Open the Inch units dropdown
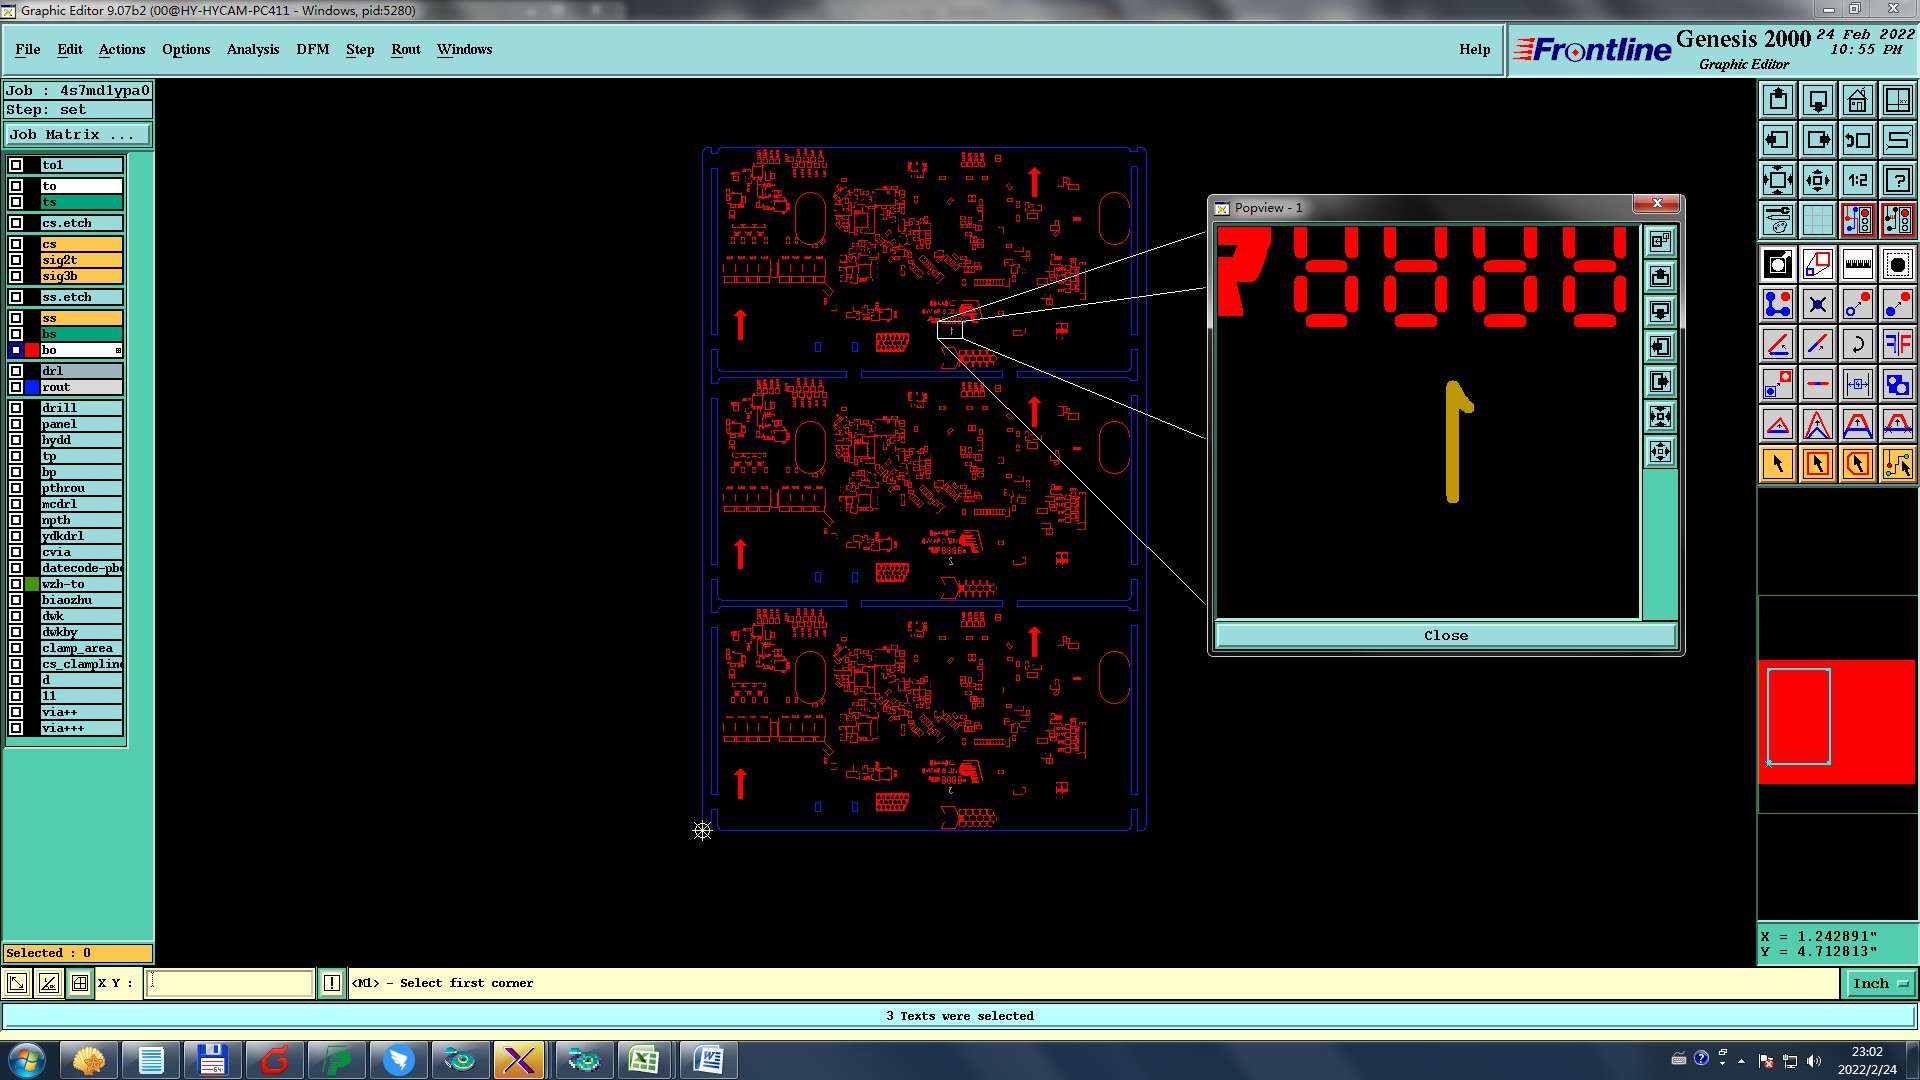The image size is (1920, 1080). [1878, 984]
